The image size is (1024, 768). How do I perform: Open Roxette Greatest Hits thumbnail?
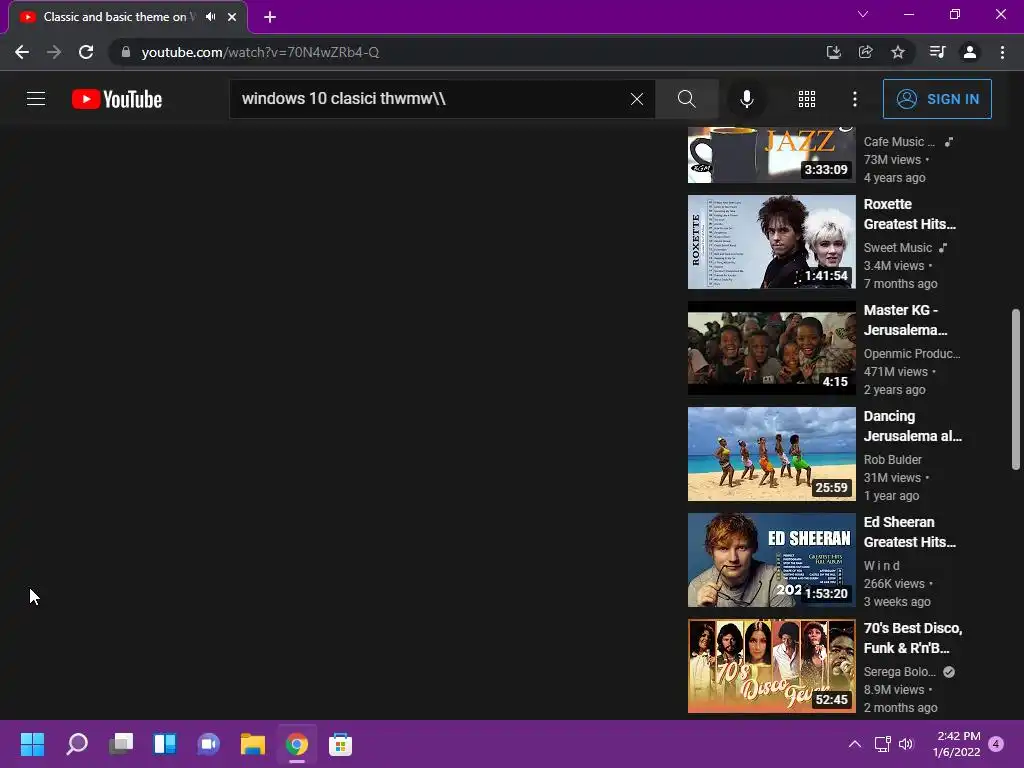tap(771, 242)
